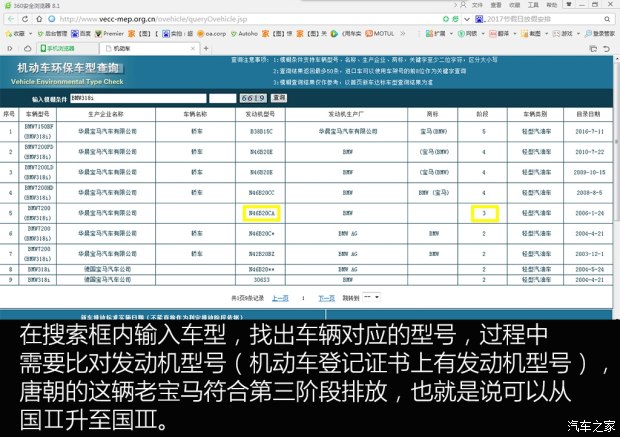Click the BMW7150BF model cell in row 1
The image size is (620, 437).
coord(38,131)
